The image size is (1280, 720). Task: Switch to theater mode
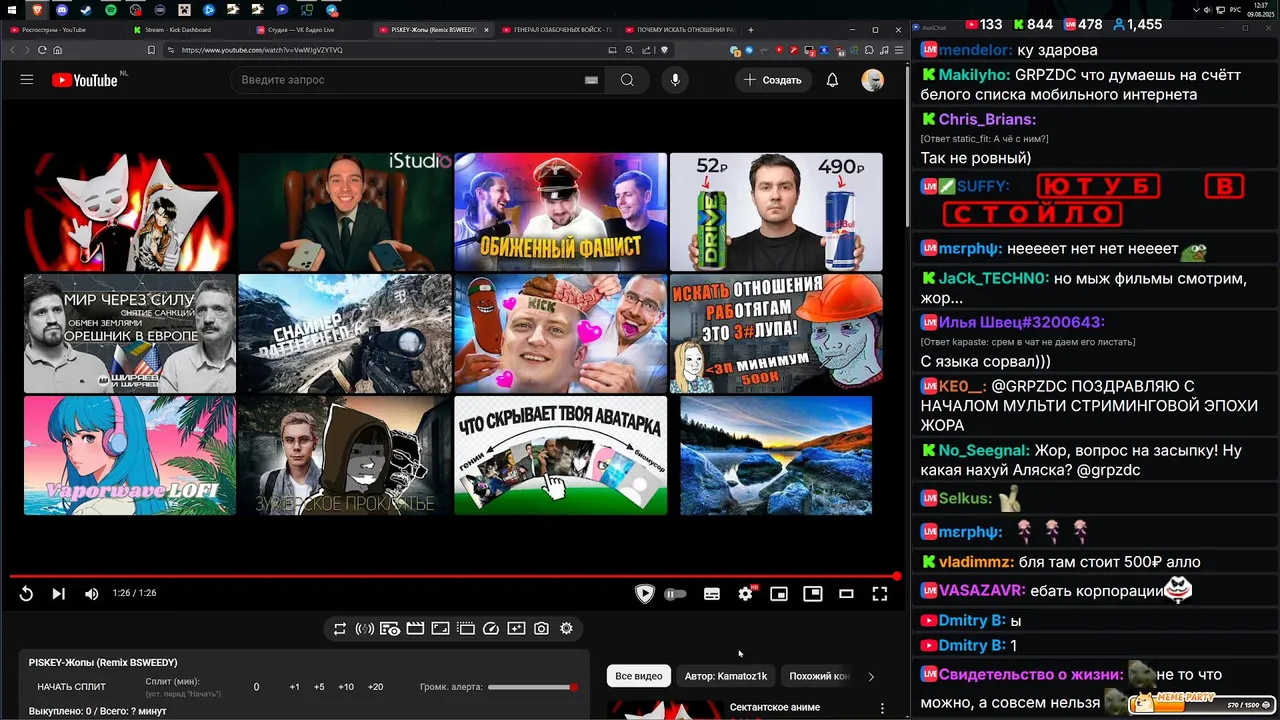click(x=846, y=594)
